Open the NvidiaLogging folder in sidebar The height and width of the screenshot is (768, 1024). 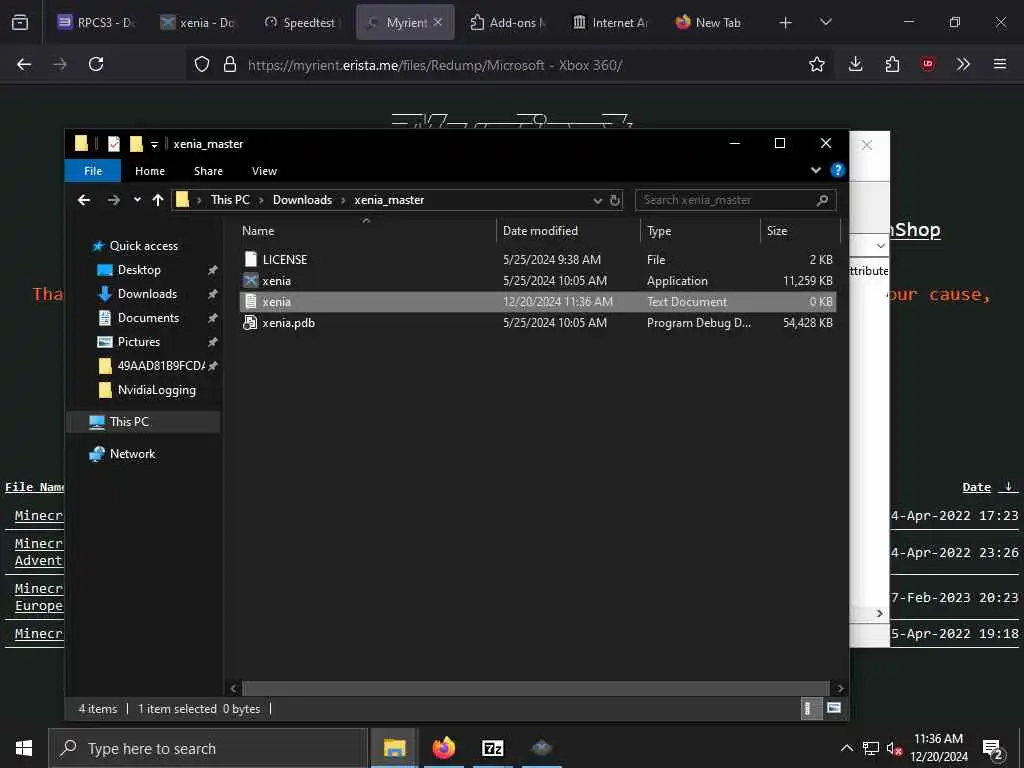click(156, 391)
